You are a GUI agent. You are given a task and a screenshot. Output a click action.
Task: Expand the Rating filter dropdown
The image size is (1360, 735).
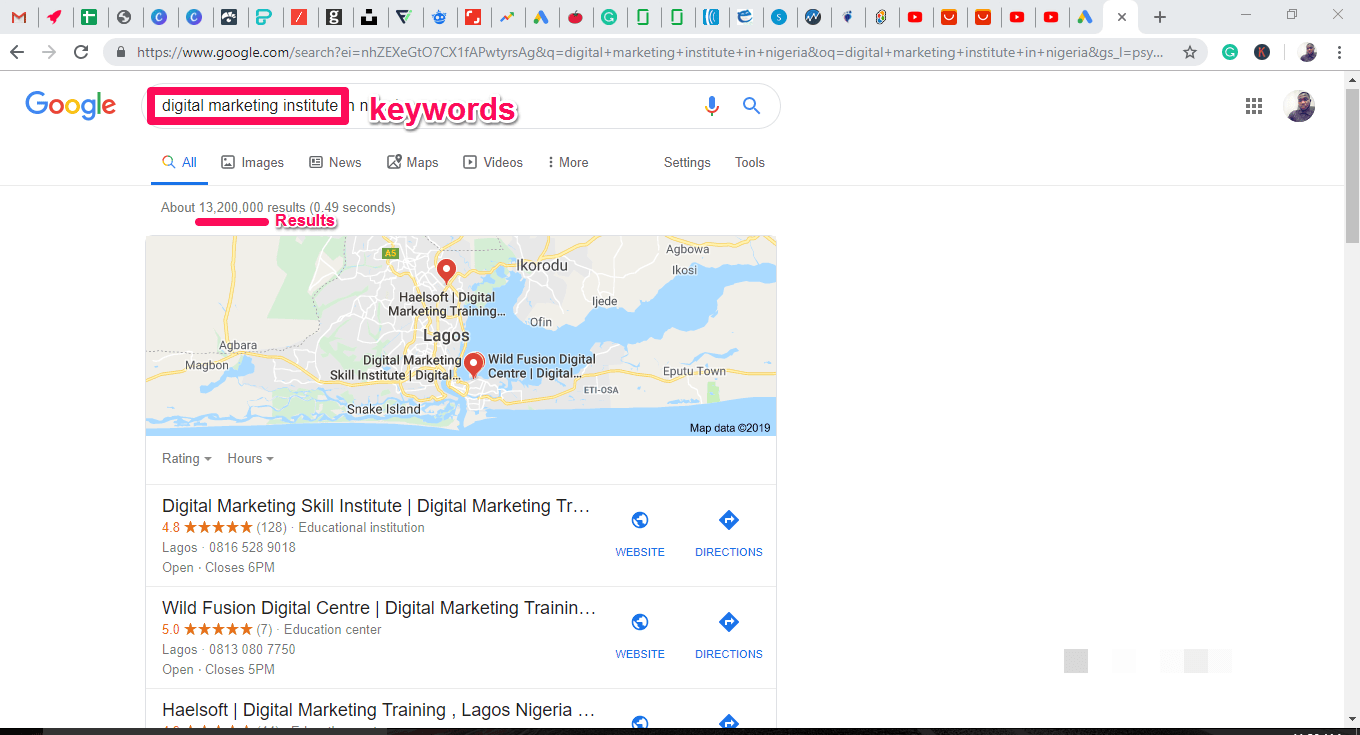click(x=186, y=459)
